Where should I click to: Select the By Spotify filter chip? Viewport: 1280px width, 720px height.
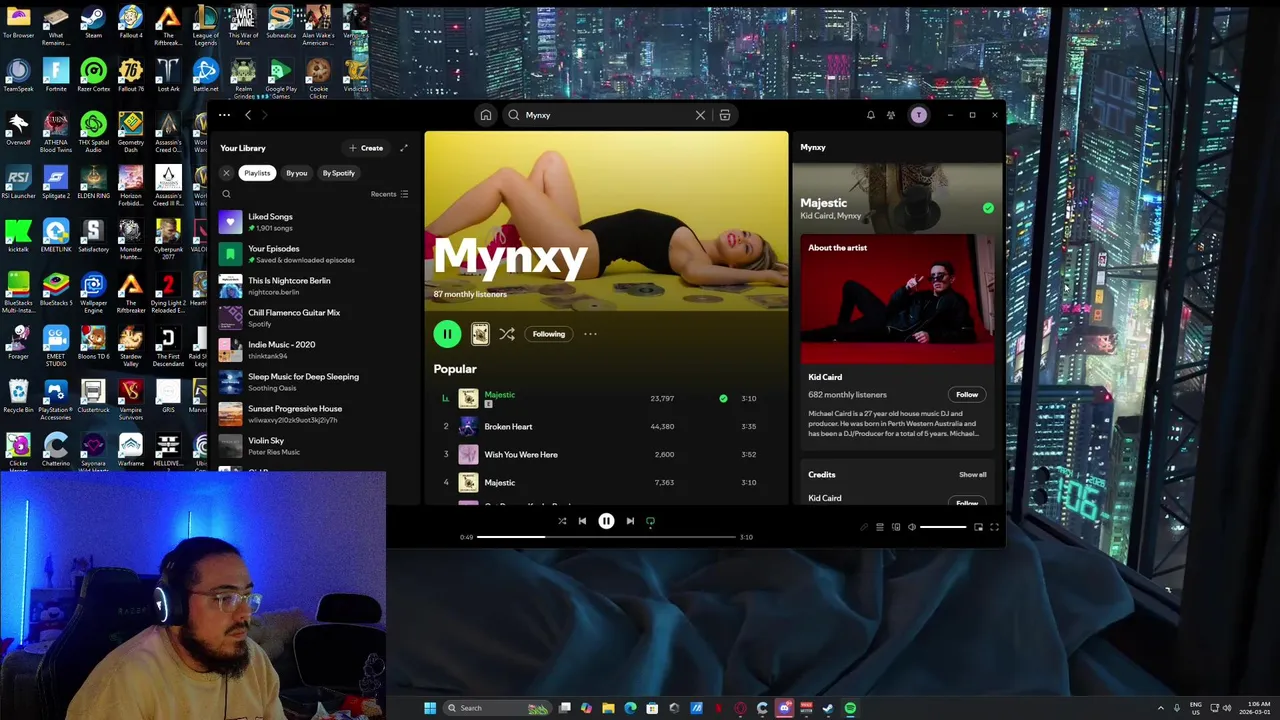(338, 173)
